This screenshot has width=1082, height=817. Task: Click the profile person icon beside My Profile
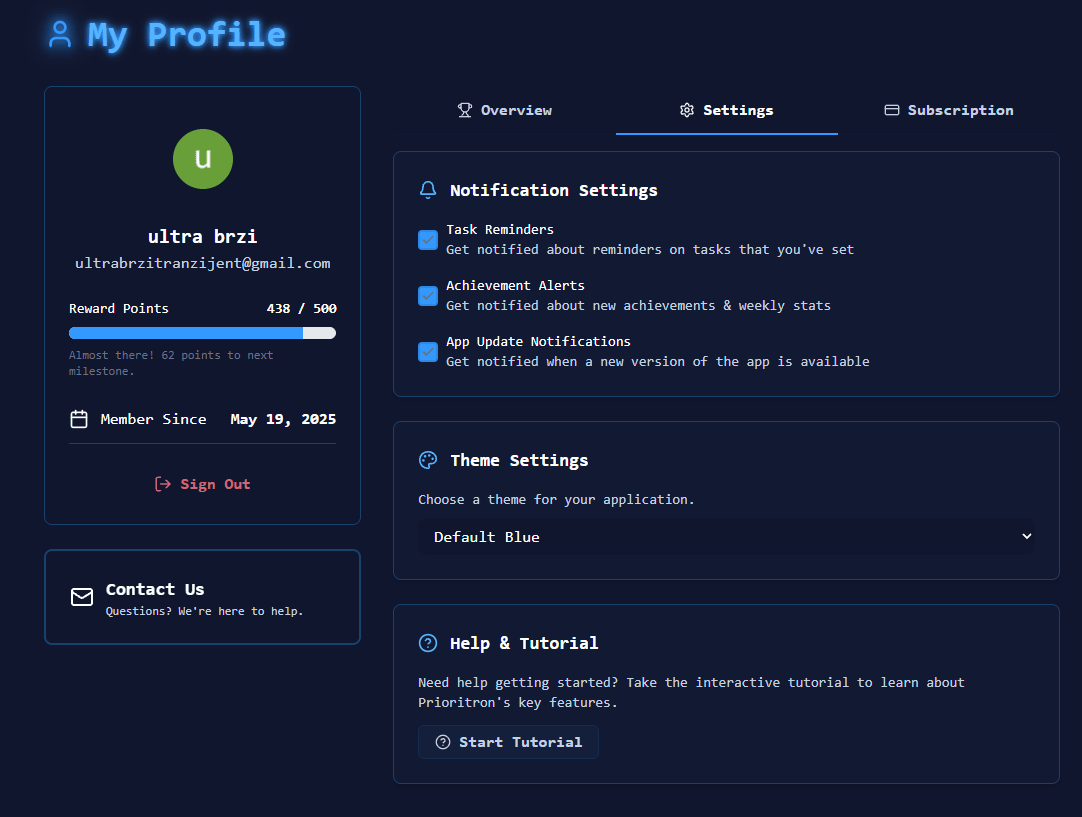coord(60,35)
